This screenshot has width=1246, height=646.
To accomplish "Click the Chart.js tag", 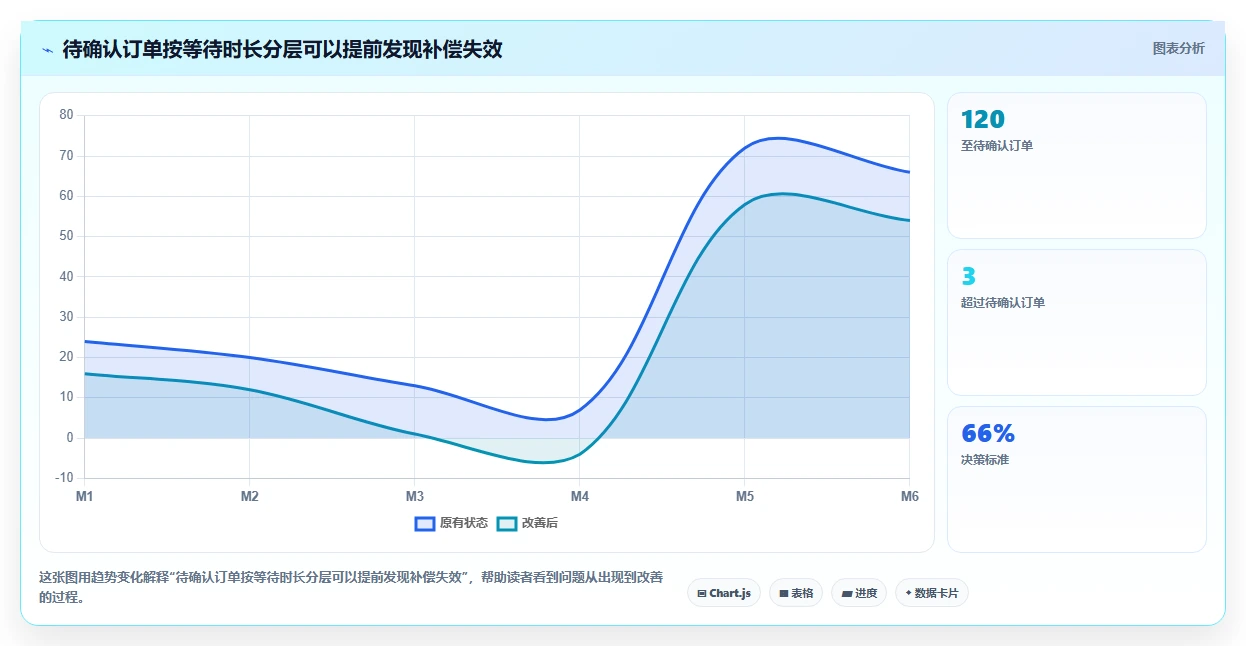I will [x=724, y=593].
